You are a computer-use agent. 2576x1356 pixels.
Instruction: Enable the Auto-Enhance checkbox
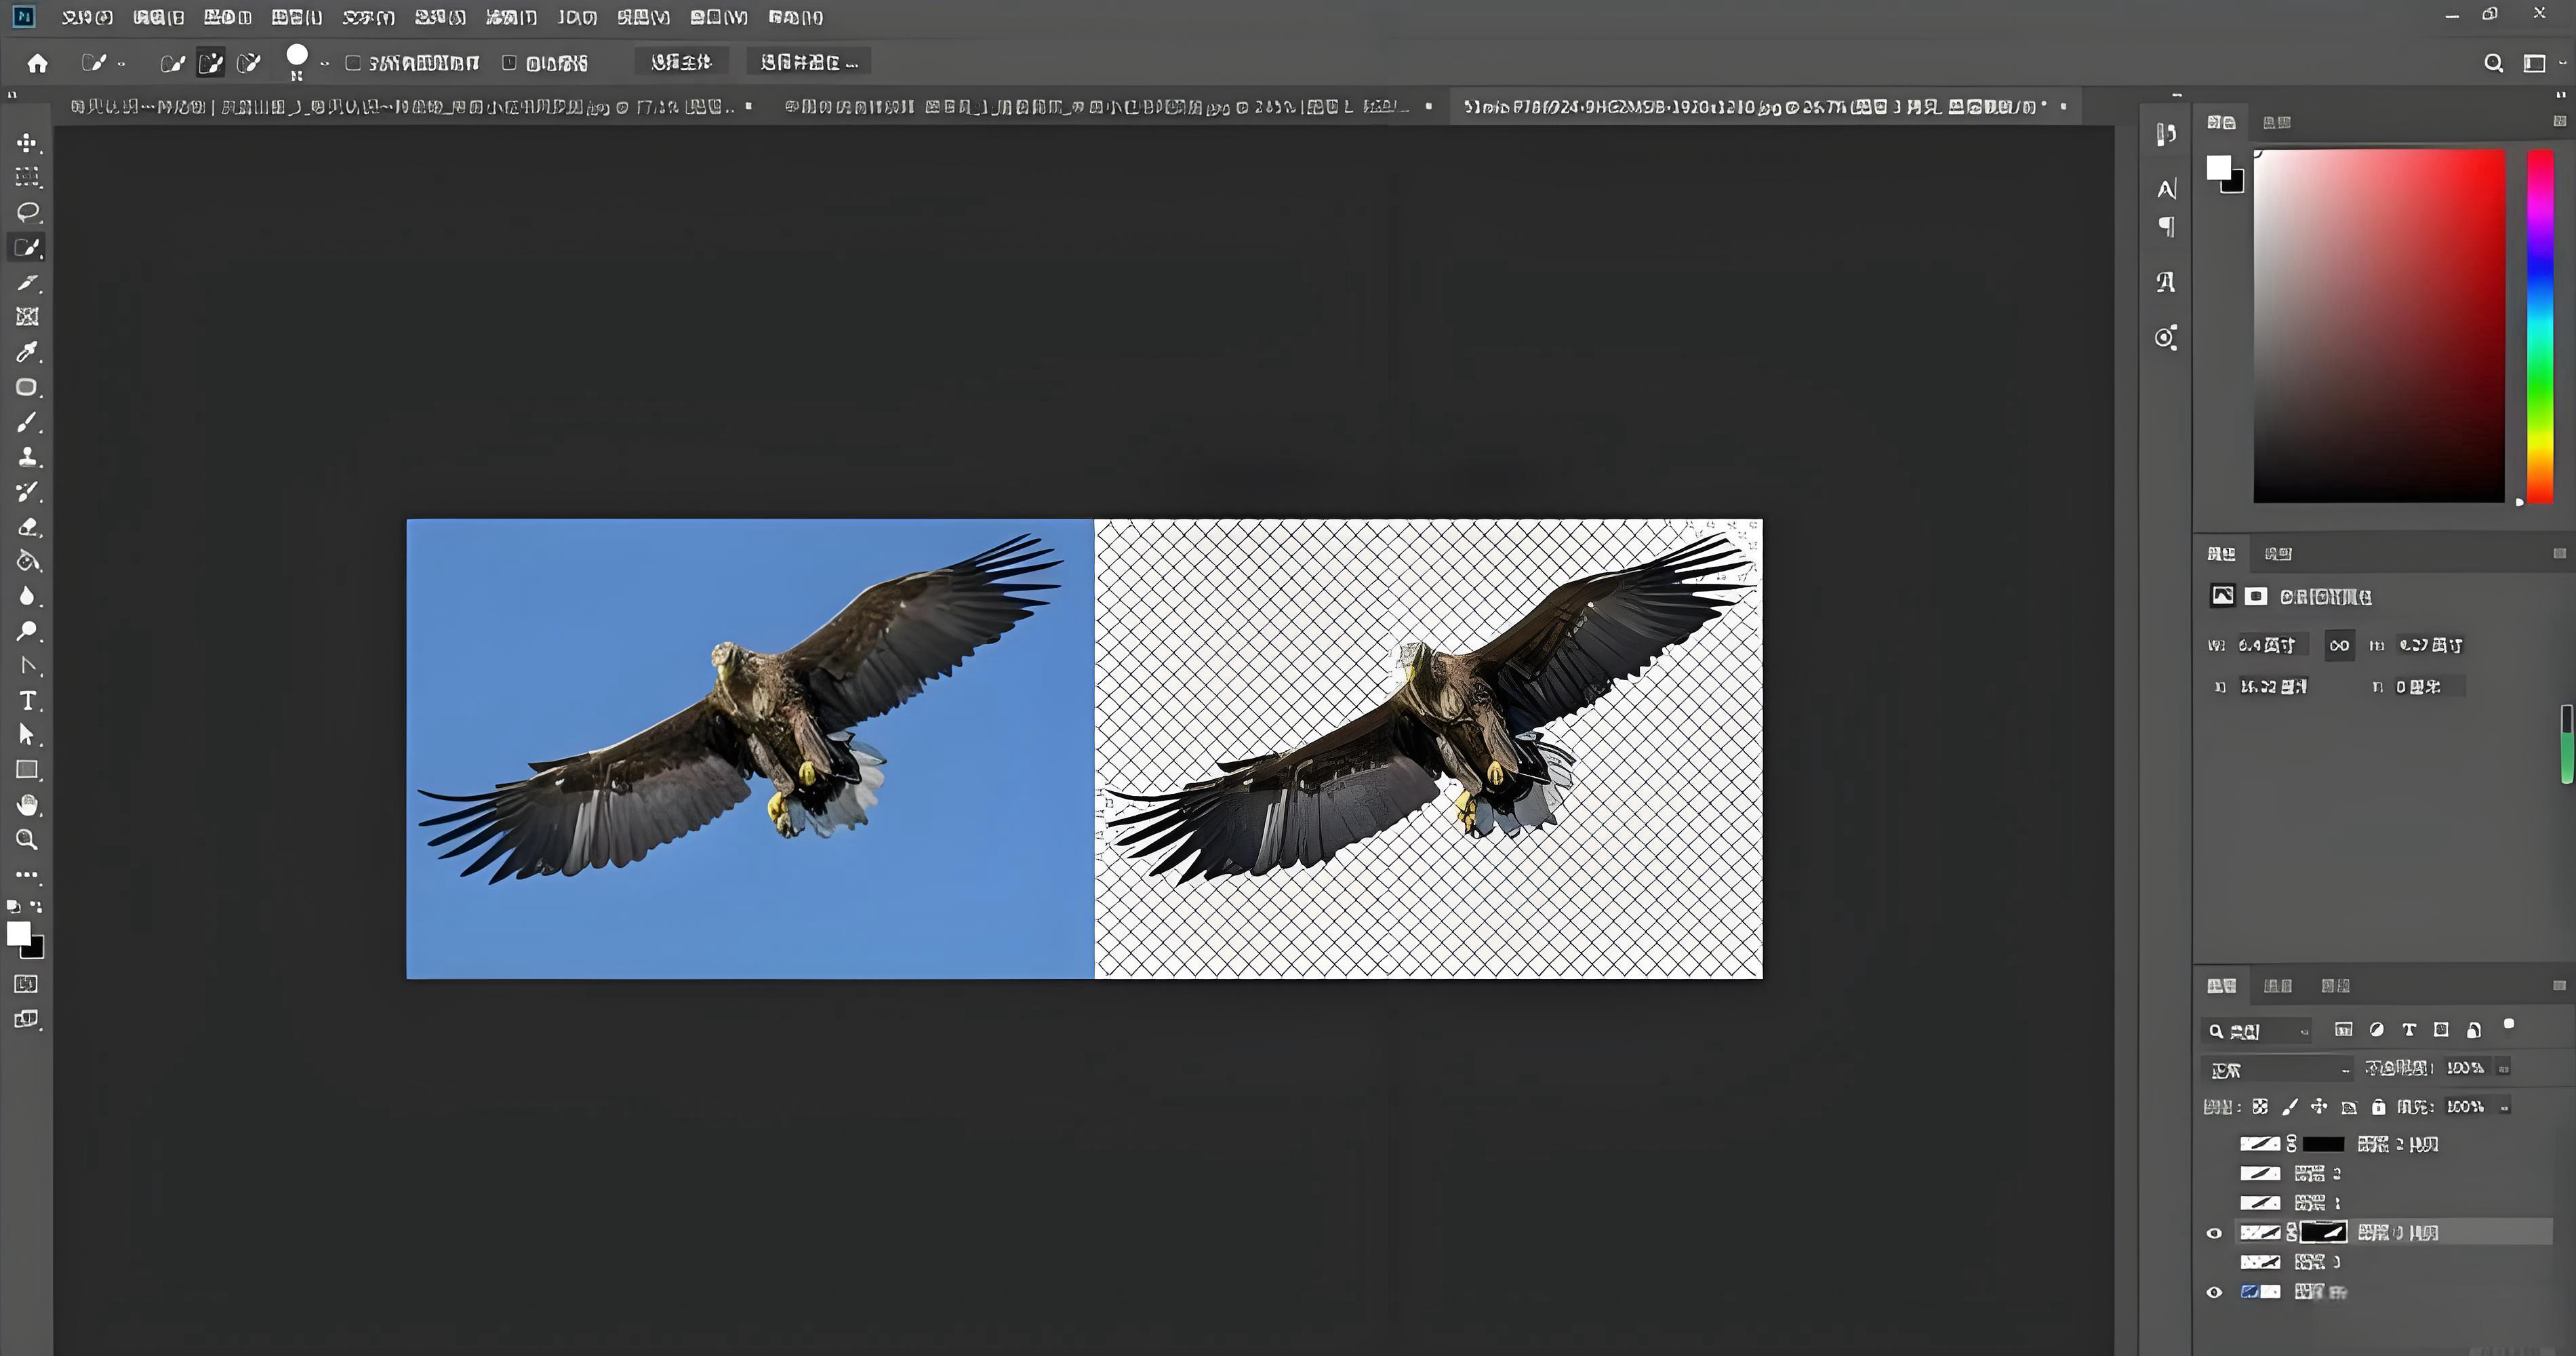click(x=509, y=63)
